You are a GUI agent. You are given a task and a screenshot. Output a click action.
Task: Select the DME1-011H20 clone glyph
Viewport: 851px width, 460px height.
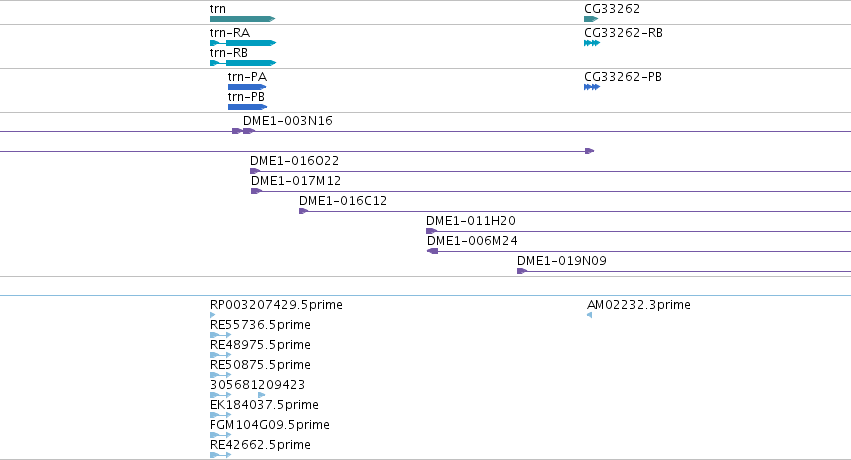[431, 231]
